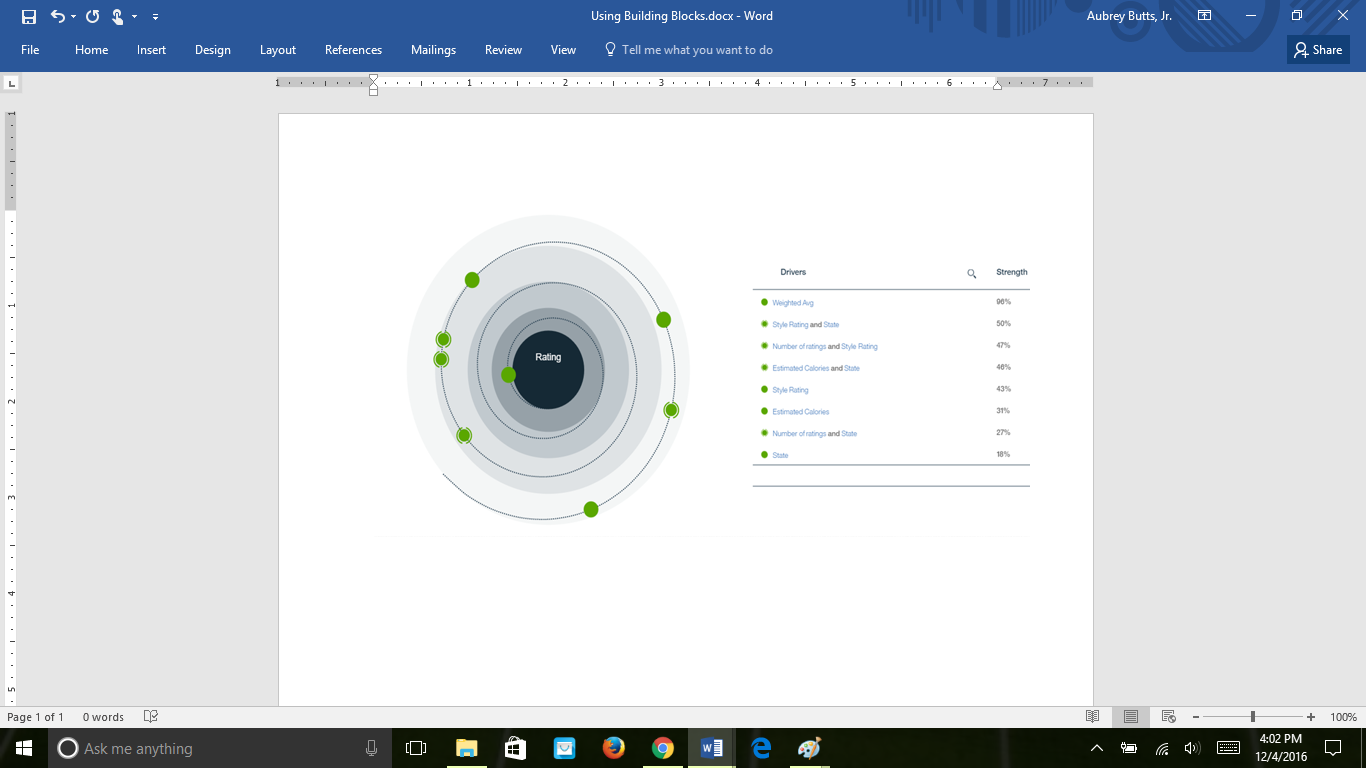The image size is (1366, 768).
Task: Open the Undo history dropdown arrow
Action: (73, 17)
